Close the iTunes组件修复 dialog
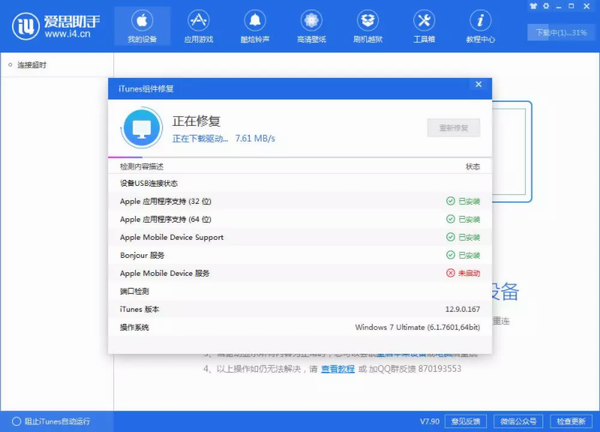This screenshot has width=600, height=432. (478, 84)
